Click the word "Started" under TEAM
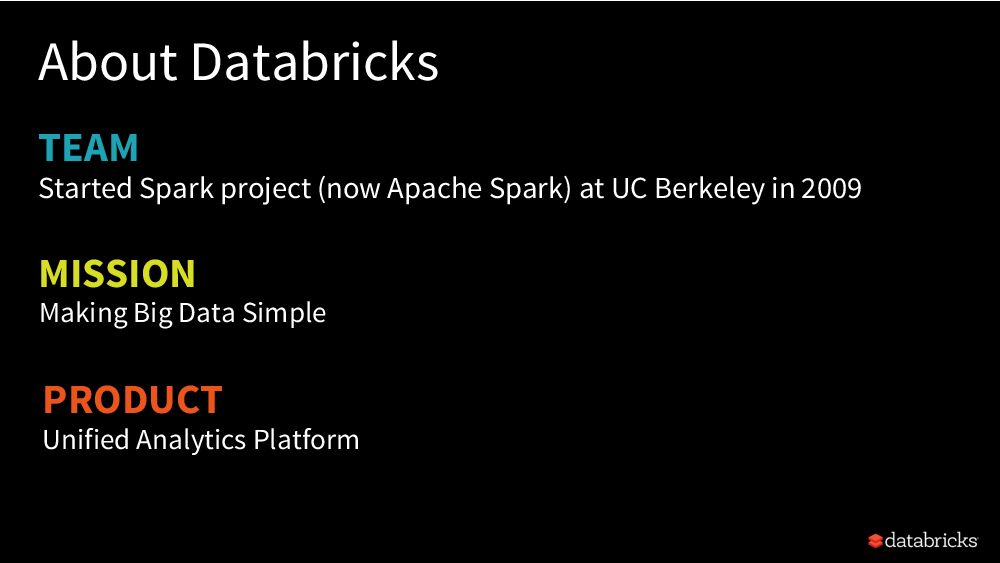Screen dimensions: 1000x563 (82, 189)
